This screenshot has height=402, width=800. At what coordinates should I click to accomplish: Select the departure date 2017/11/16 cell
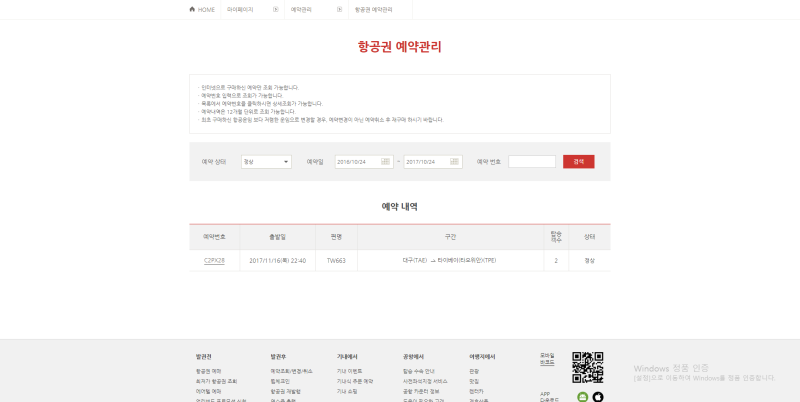click(x=278, y=261)
